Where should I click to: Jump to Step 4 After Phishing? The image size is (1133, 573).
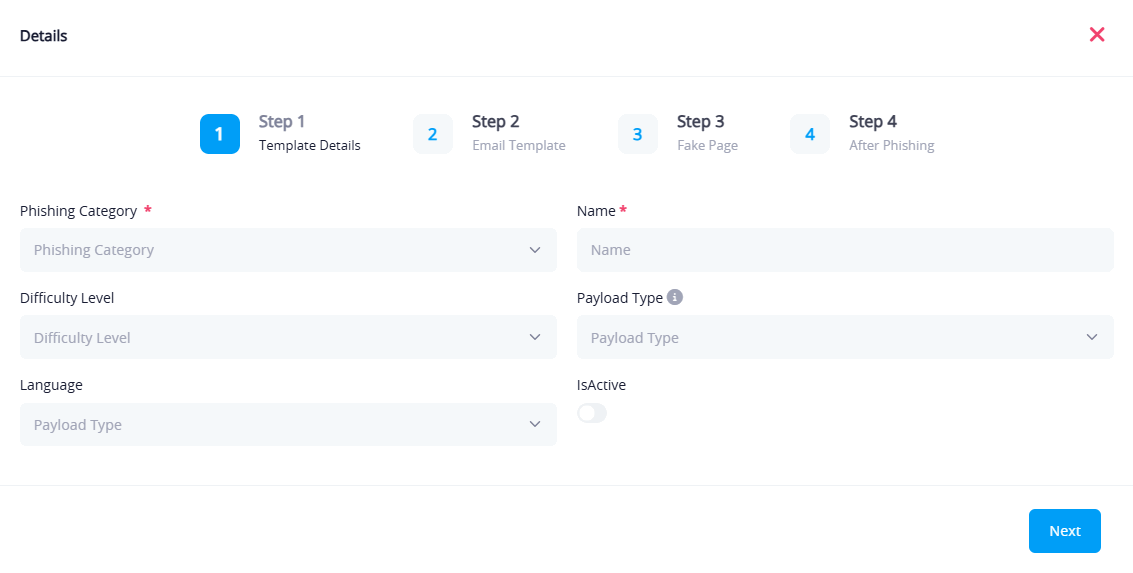(x=891, y=134)
